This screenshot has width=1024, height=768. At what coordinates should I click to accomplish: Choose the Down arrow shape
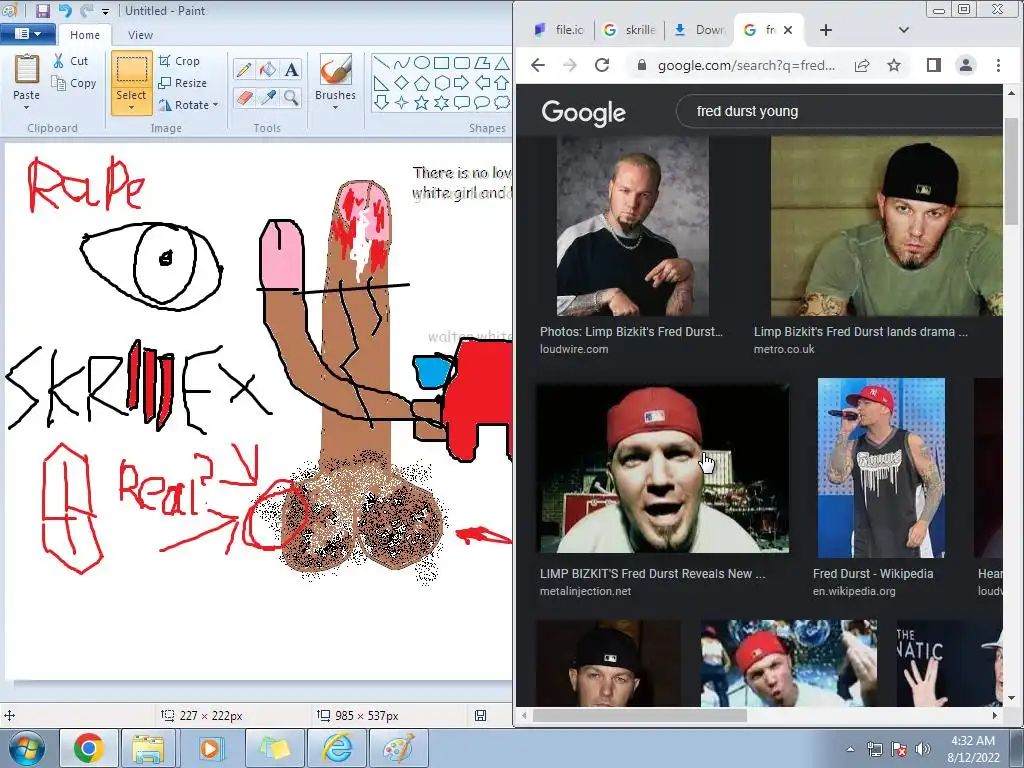382,103
